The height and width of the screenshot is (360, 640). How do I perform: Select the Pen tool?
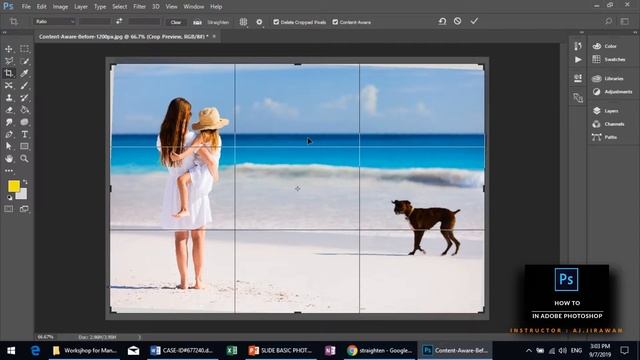coord(9,134)
